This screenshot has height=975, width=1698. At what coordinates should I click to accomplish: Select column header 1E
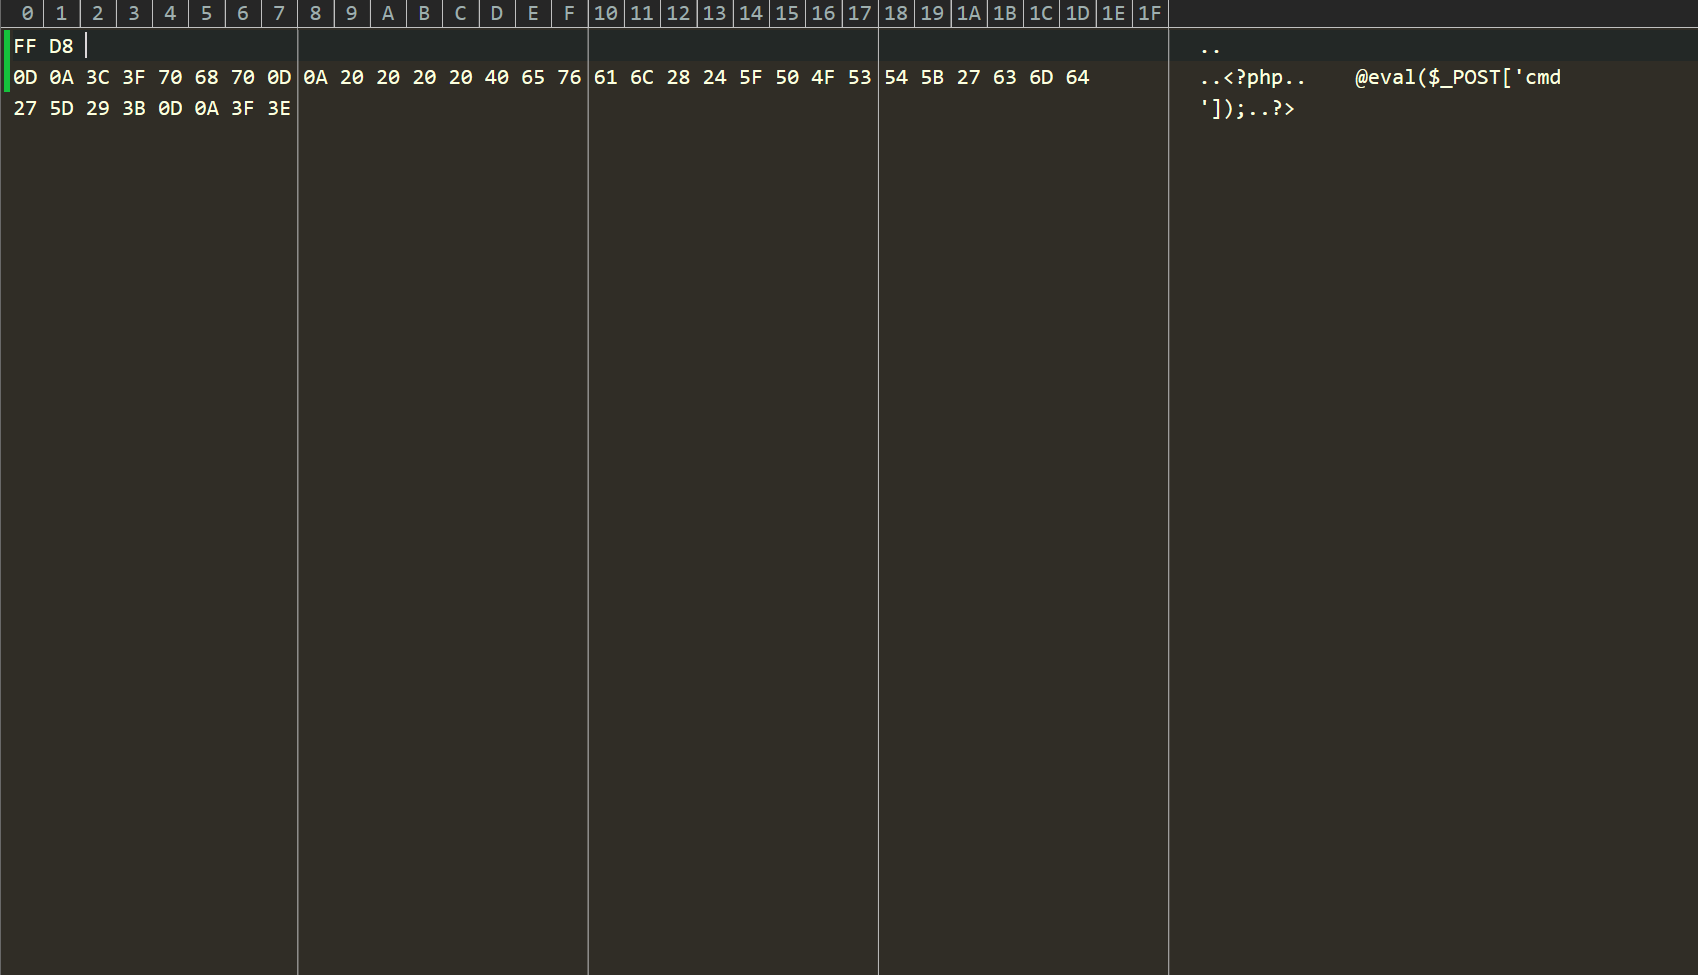pyautogui.click(x=1113, y=13)
